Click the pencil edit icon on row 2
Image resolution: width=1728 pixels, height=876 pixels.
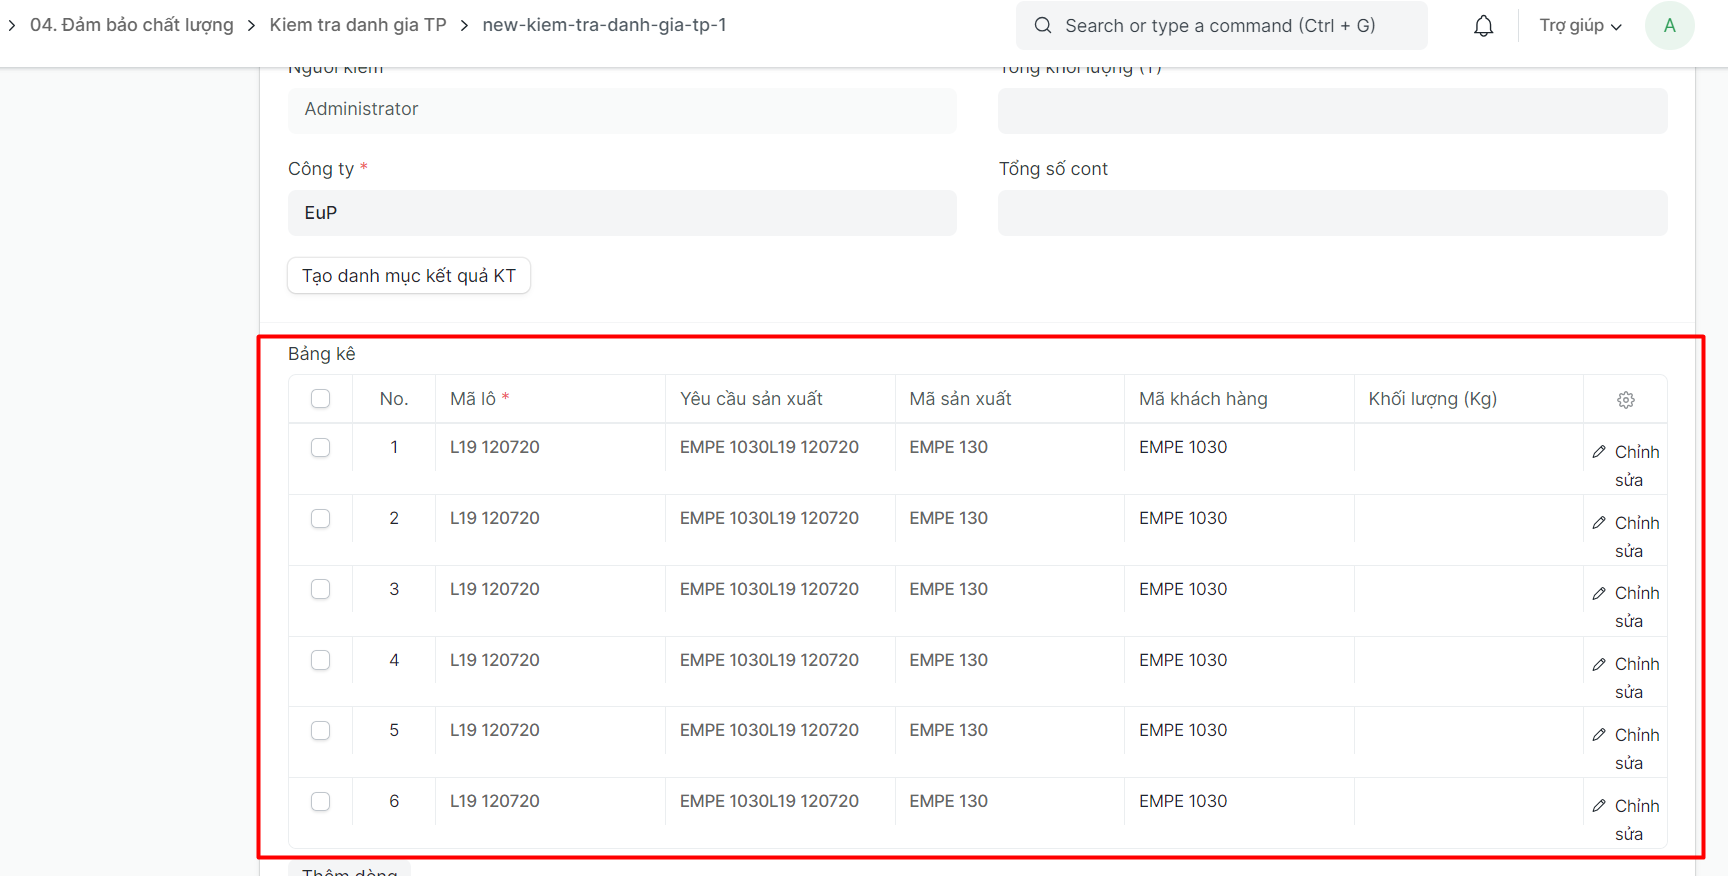(x=1599, y=523)
